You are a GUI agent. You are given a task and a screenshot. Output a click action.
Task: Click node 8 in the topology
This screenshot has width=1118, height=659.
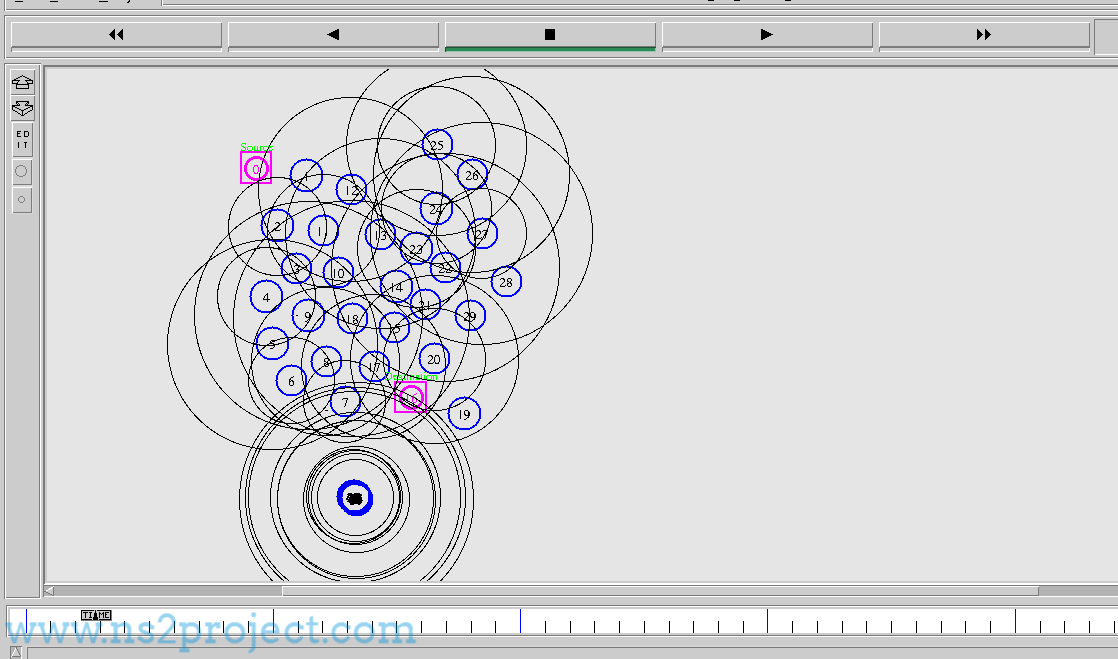[x=327, y=362]
